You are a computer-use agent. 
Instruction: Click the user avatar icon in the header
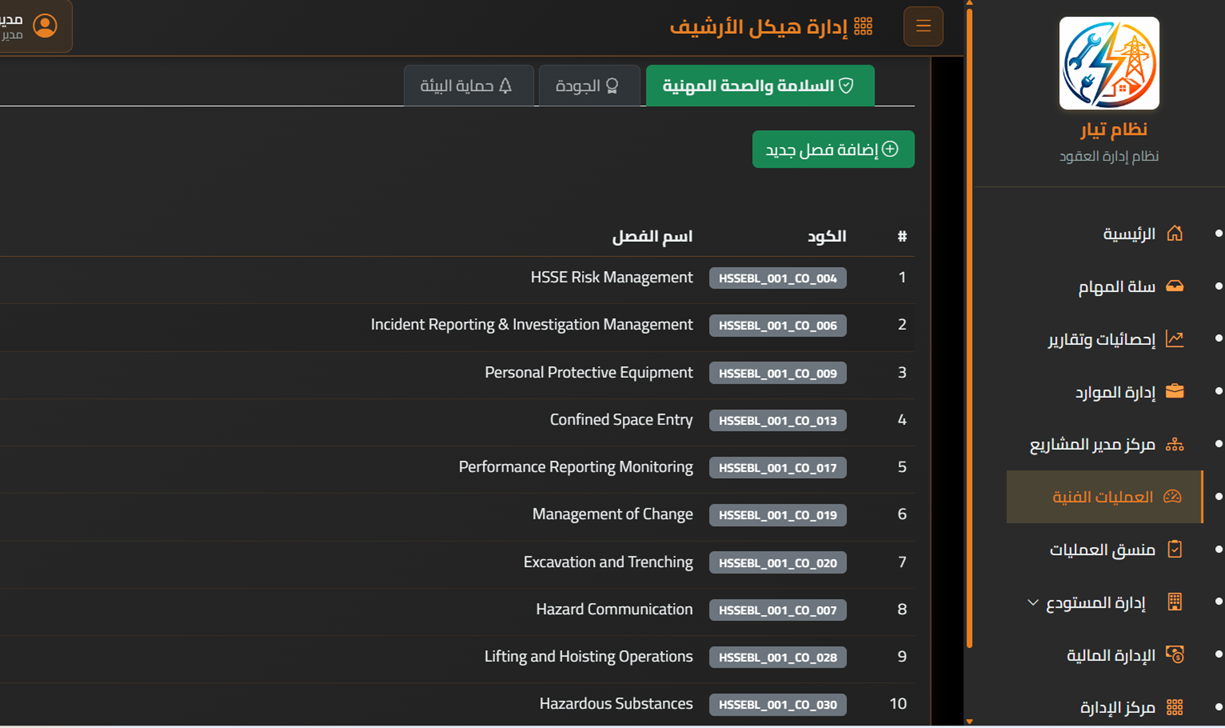tap(45, 26)
